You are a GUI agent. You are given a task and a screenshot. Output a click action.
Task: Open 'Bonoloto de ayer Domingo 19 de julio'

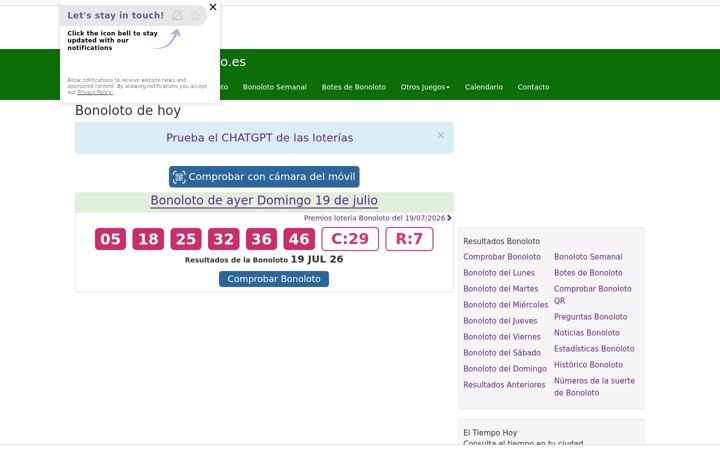[264, 200]
